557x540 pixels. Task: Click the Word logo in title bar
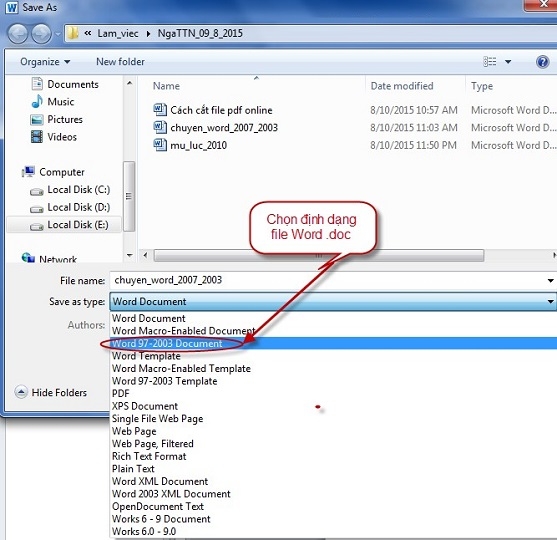12,7
